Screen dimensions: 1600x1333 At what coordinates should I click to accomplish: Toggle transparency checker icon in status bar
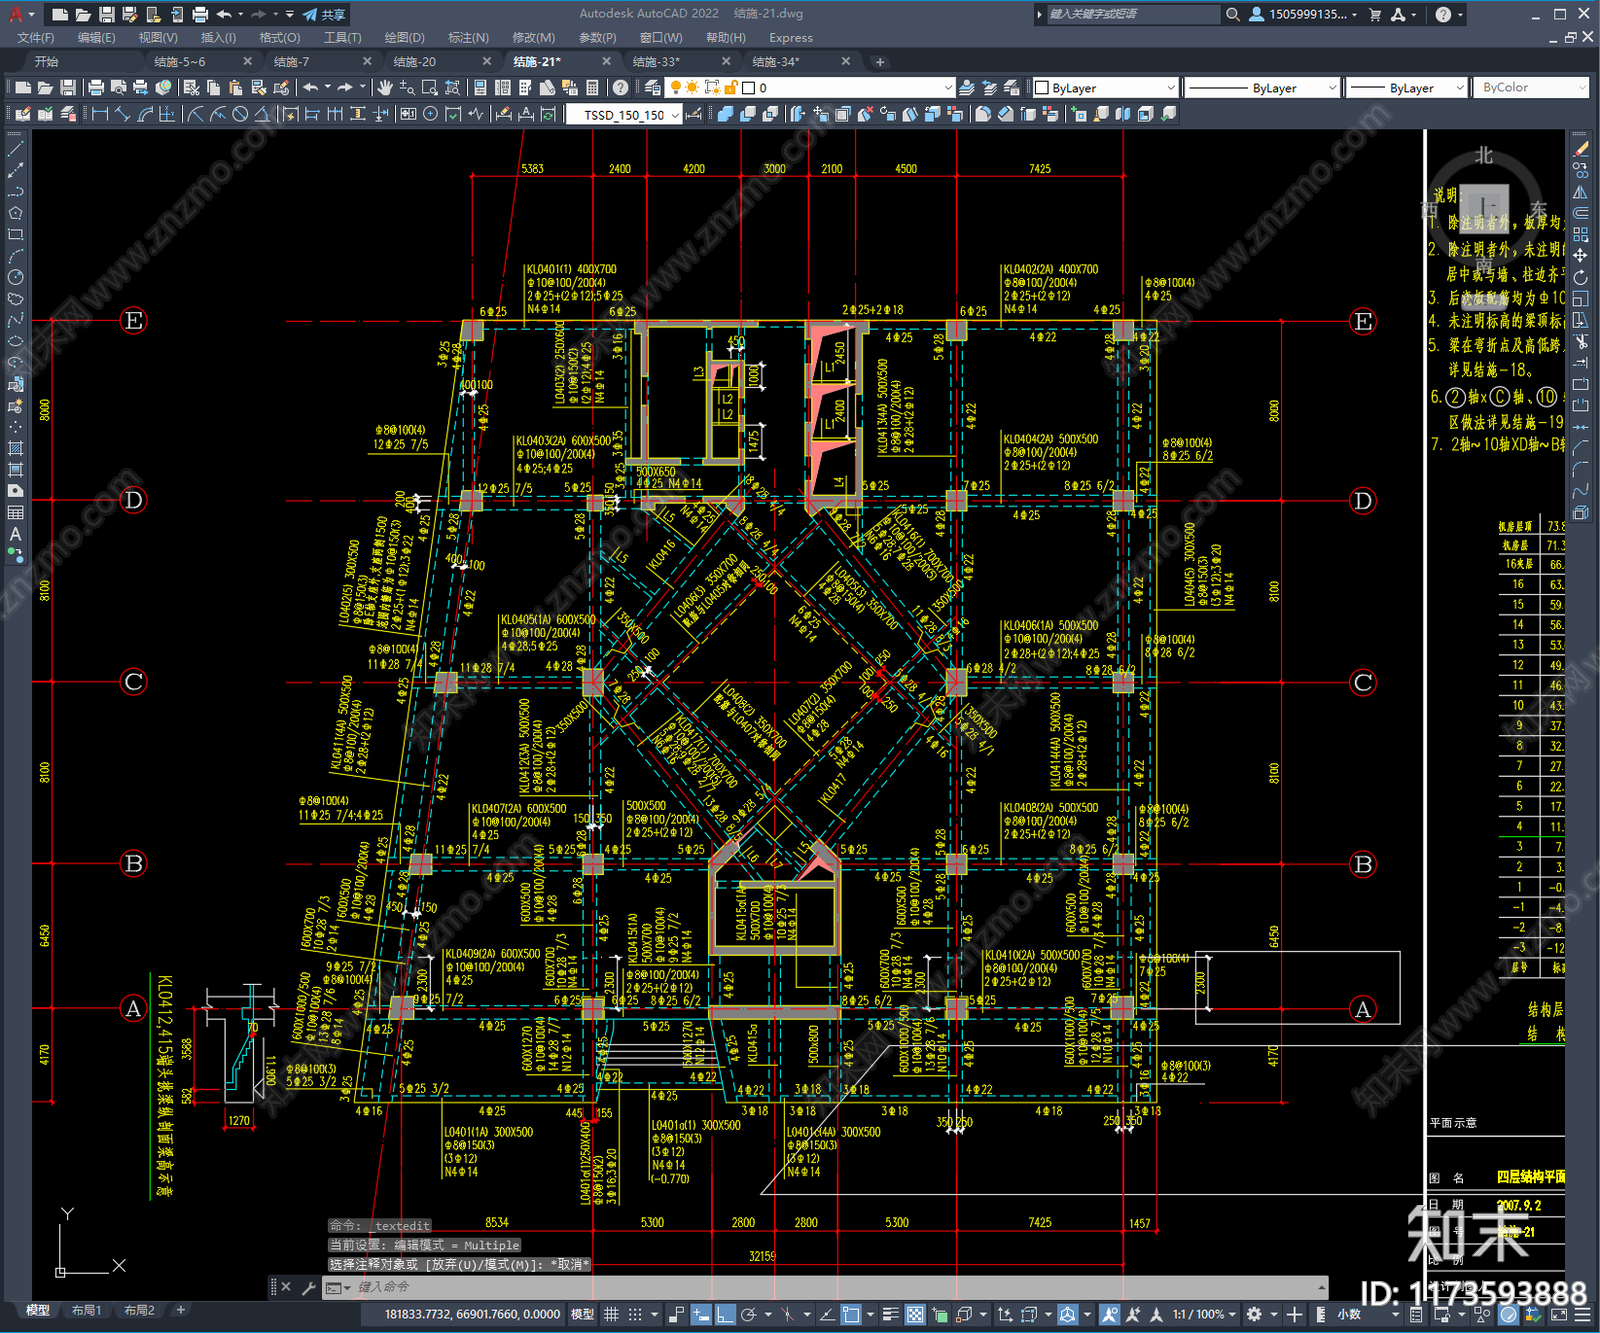(x=915, y=1314)
